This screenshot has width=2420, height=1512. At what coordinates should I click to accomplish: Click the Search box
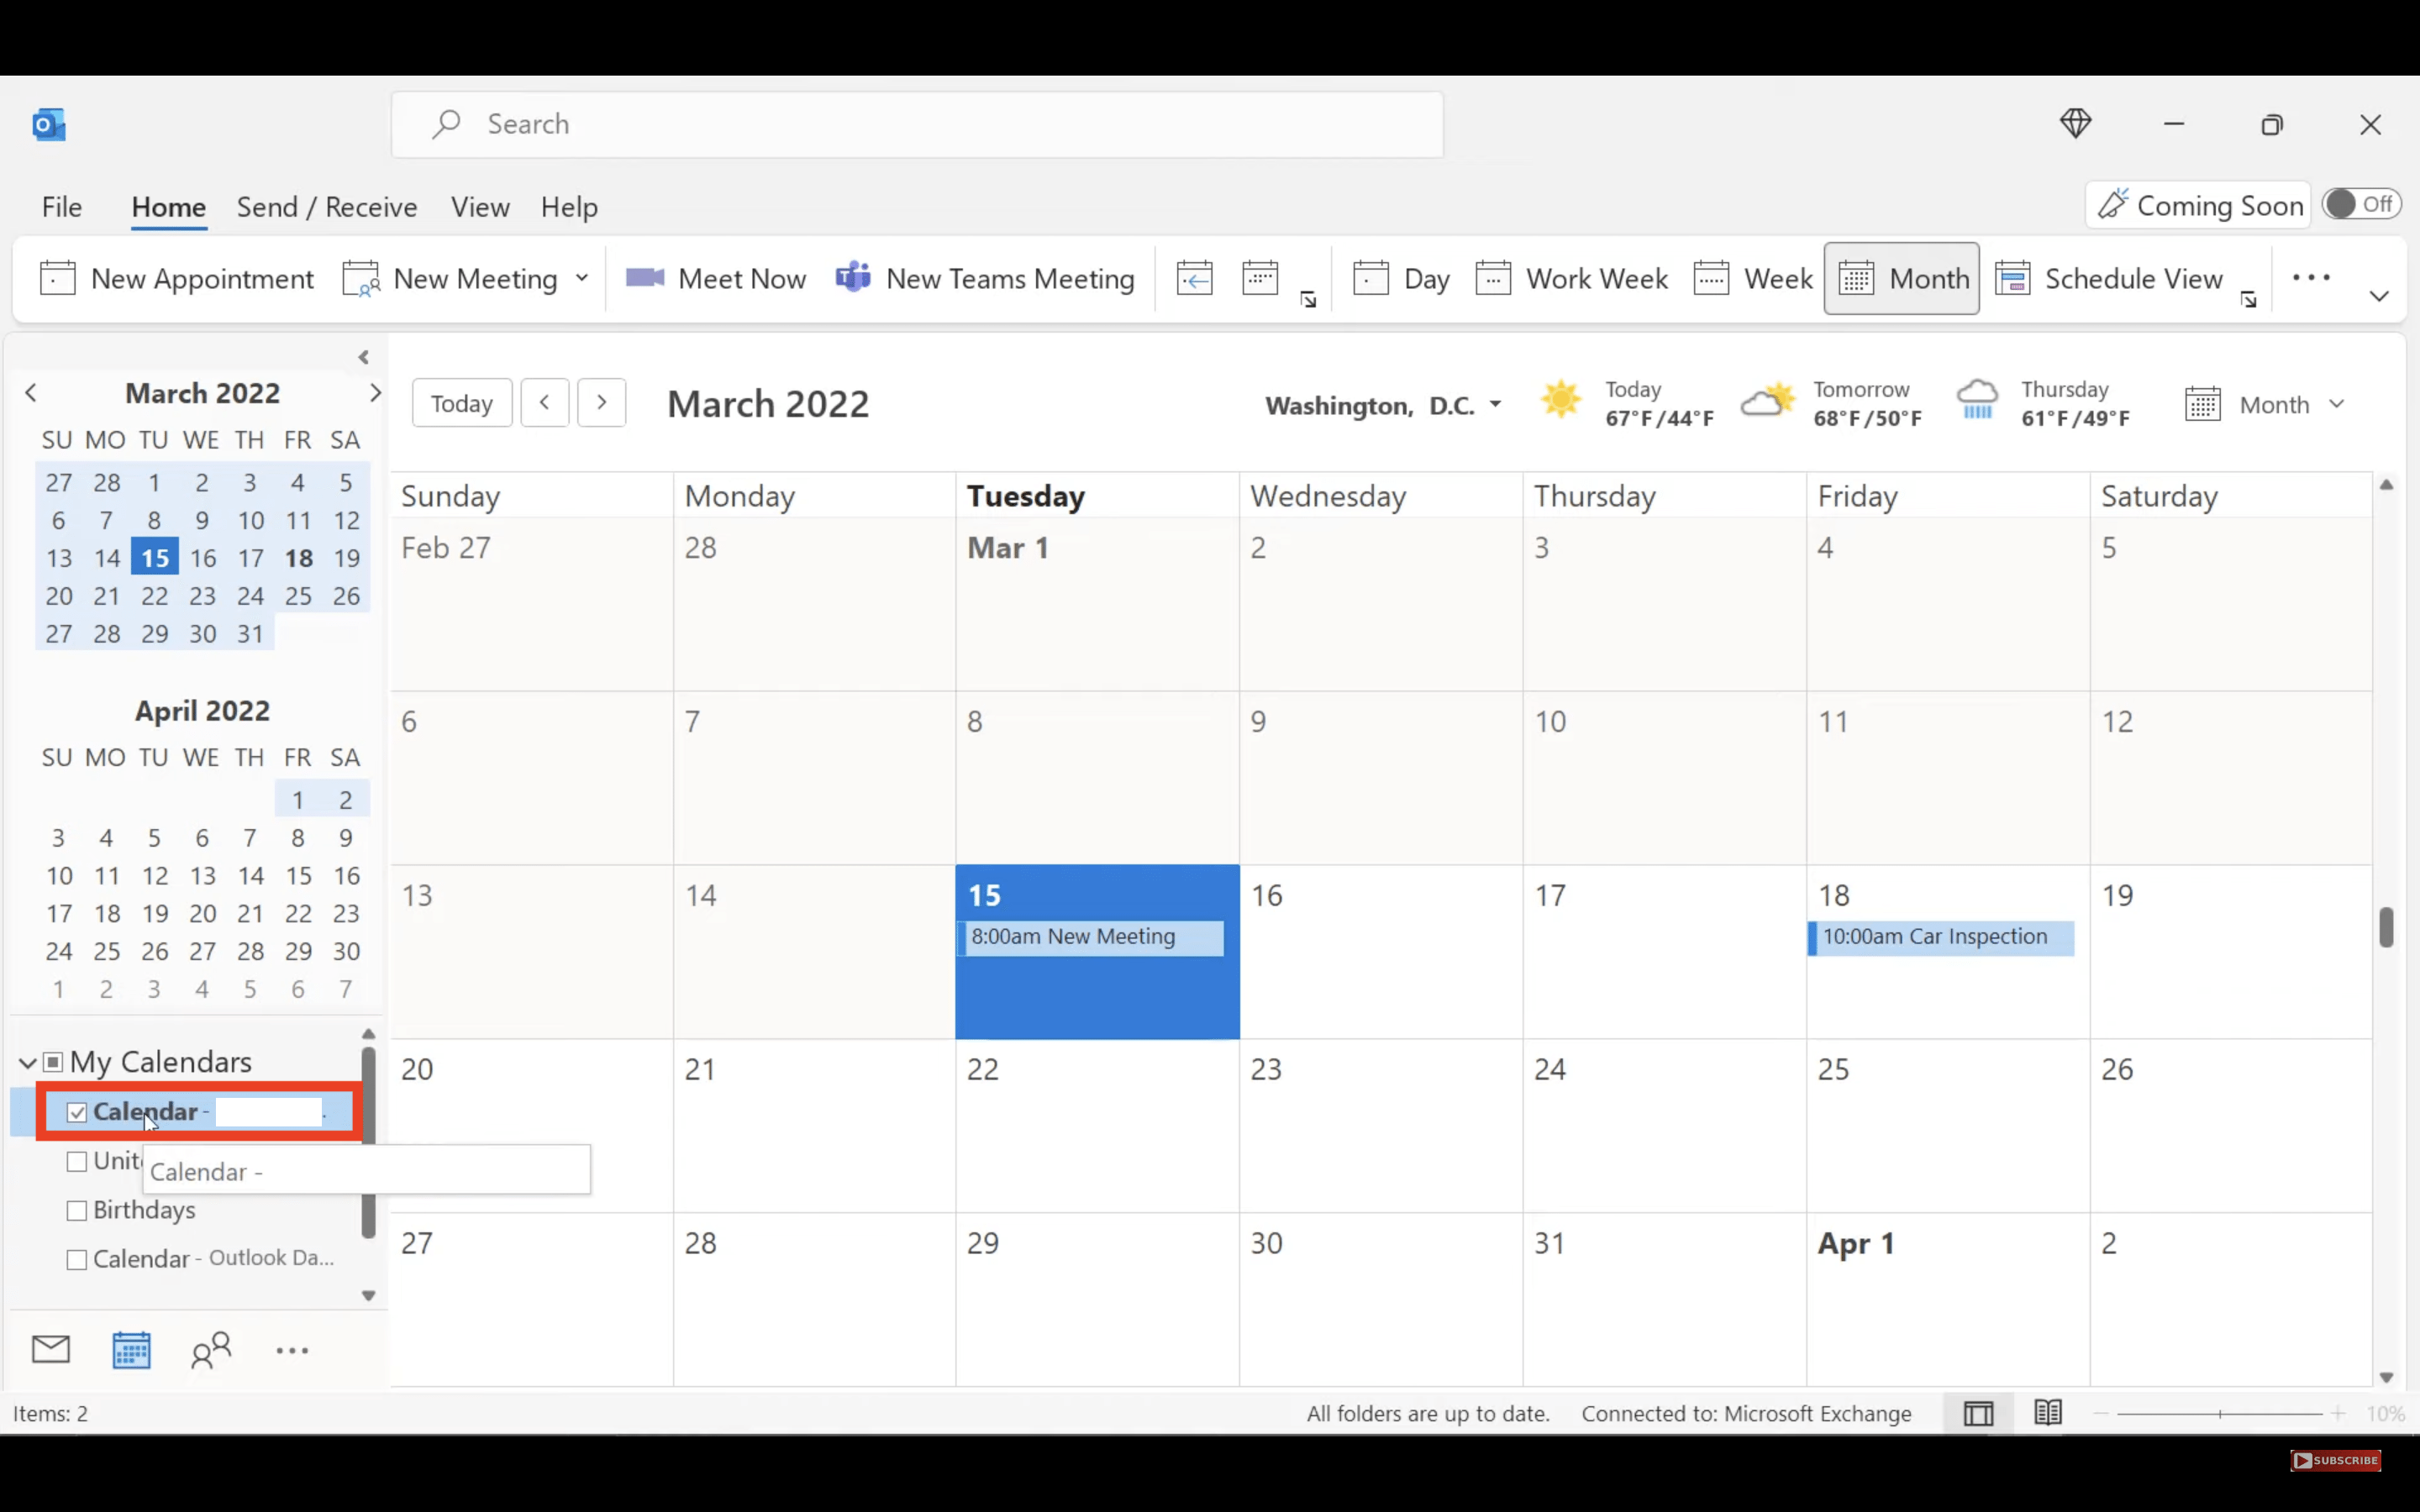coord(917,125)
